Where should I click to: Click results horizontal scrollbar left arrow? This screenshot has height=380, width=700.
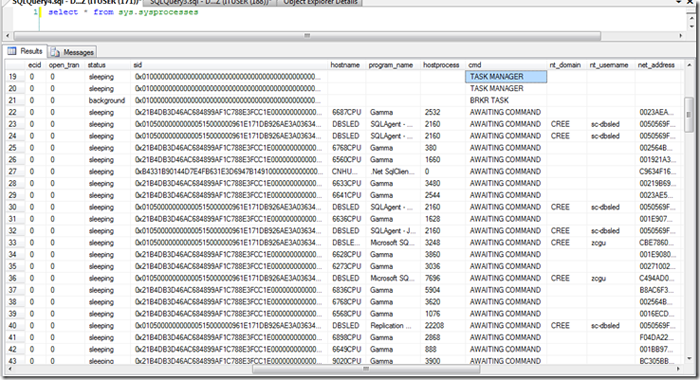click(9, 369)
